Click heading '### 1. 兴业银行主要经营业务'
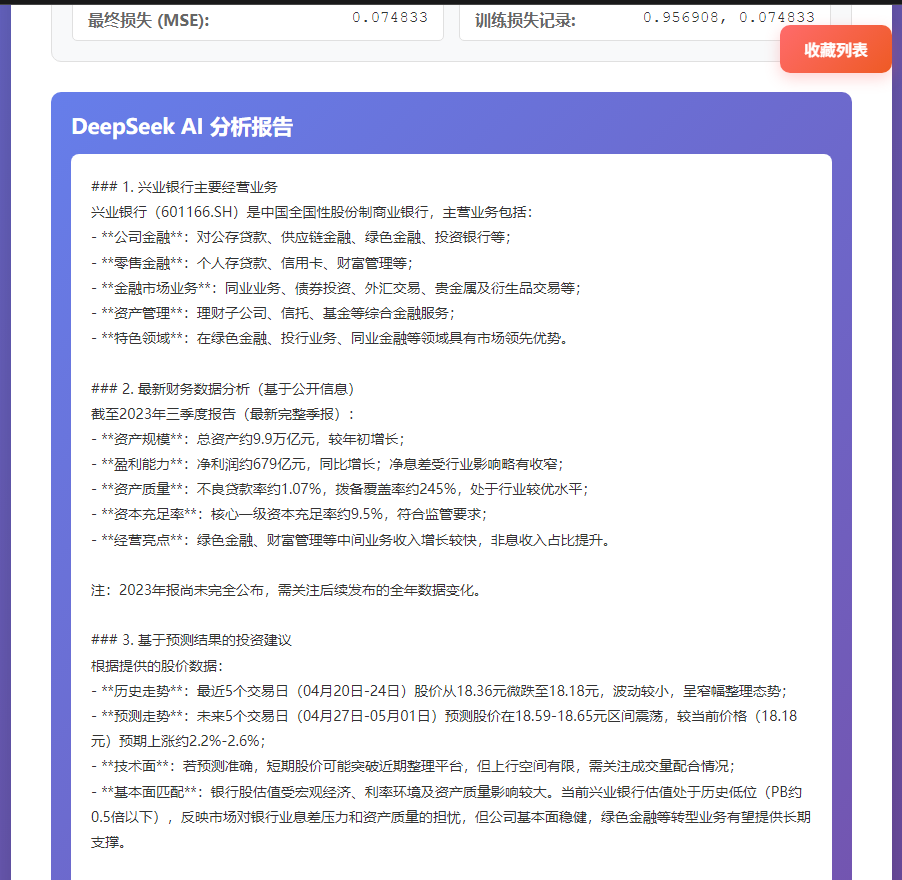This screenshot has height=880, width=902. pos(184,187)
